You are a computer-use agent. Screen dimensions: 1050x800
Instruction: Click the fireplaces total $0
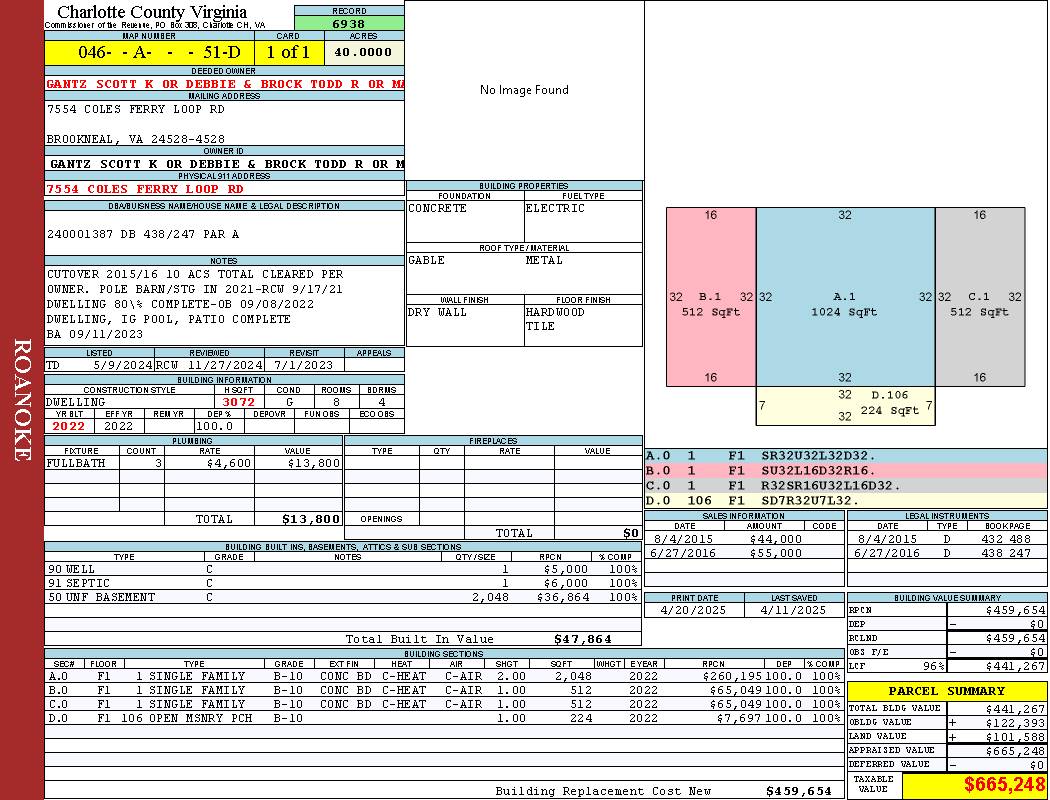pos(631,534)
